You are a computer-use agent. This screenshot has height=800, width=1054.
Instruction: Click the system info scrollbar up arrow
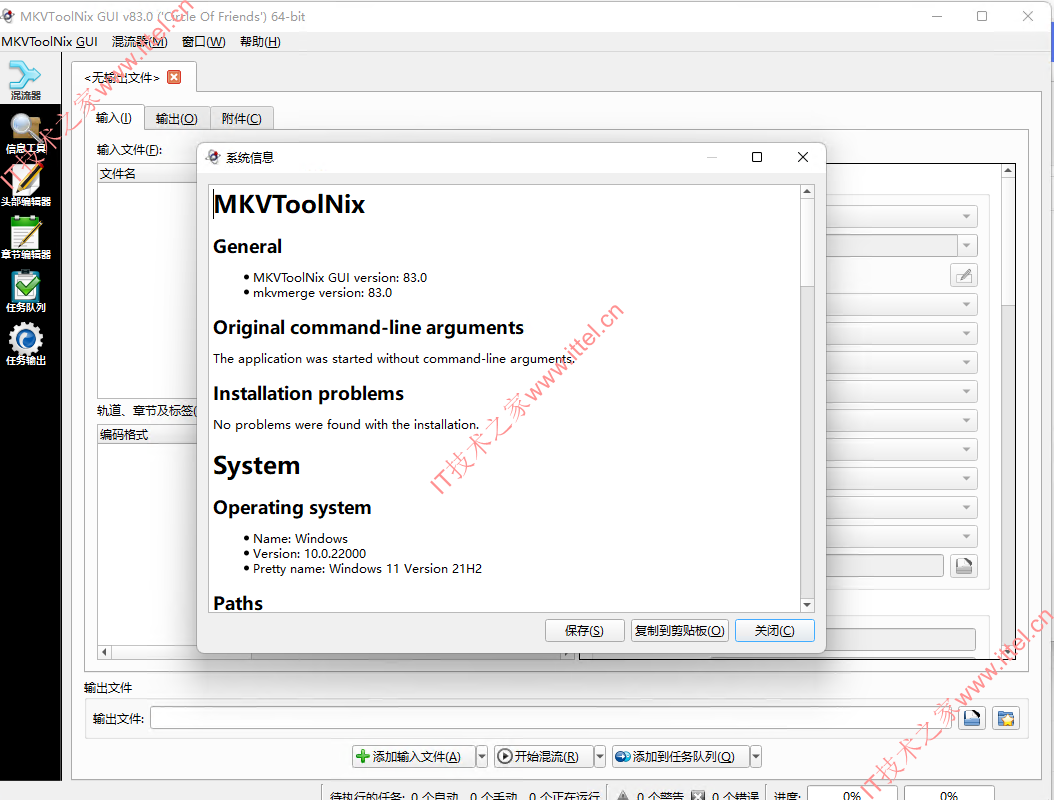coord(807,192)
